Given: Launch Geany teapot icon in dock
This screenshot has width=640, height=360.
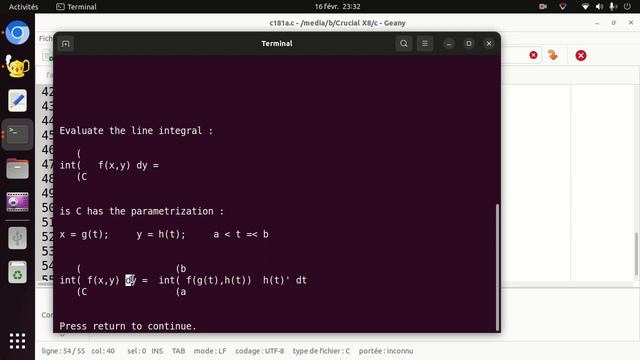Looking at the screenshot, I should (17, 66).
